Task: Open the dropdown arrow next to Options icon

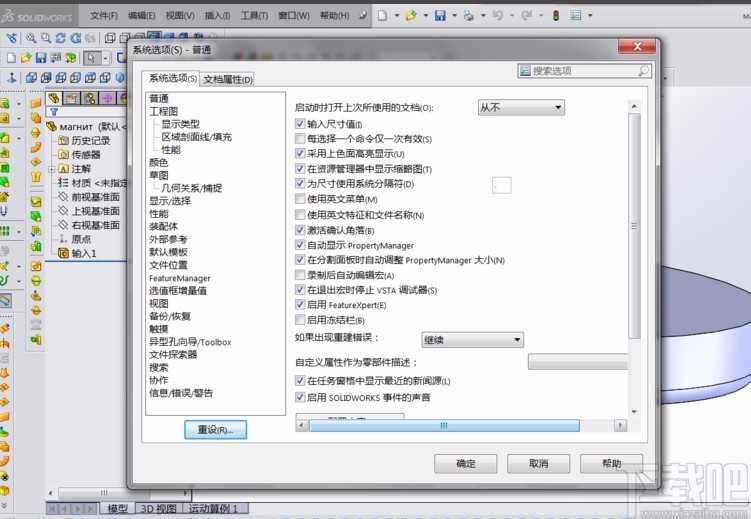Action: click(x=590, y=15)
